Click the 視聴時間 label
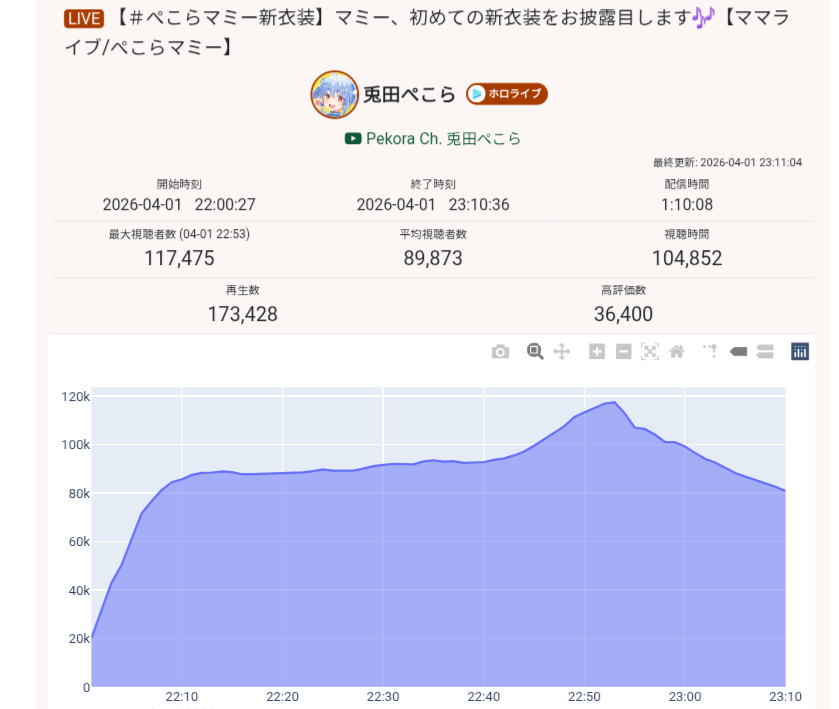 coord(687,234)
